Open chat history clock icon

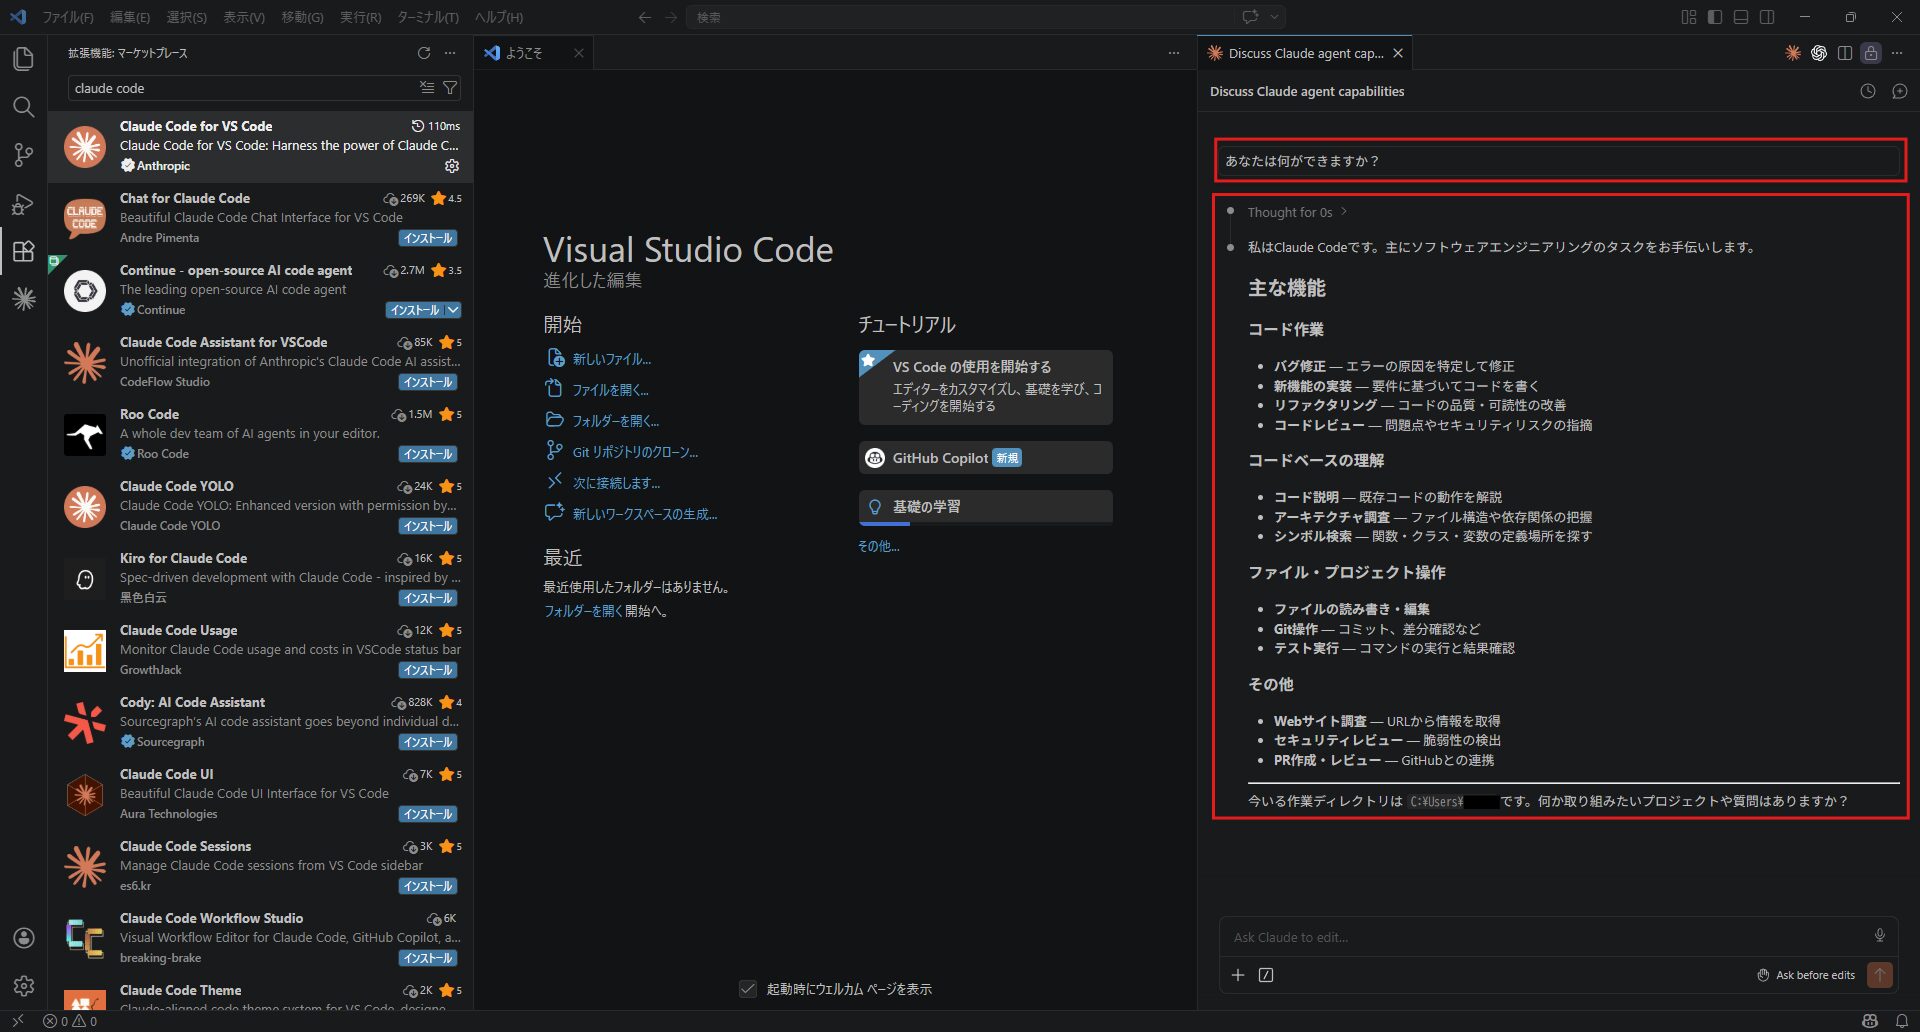click(x=1867, y=91)
